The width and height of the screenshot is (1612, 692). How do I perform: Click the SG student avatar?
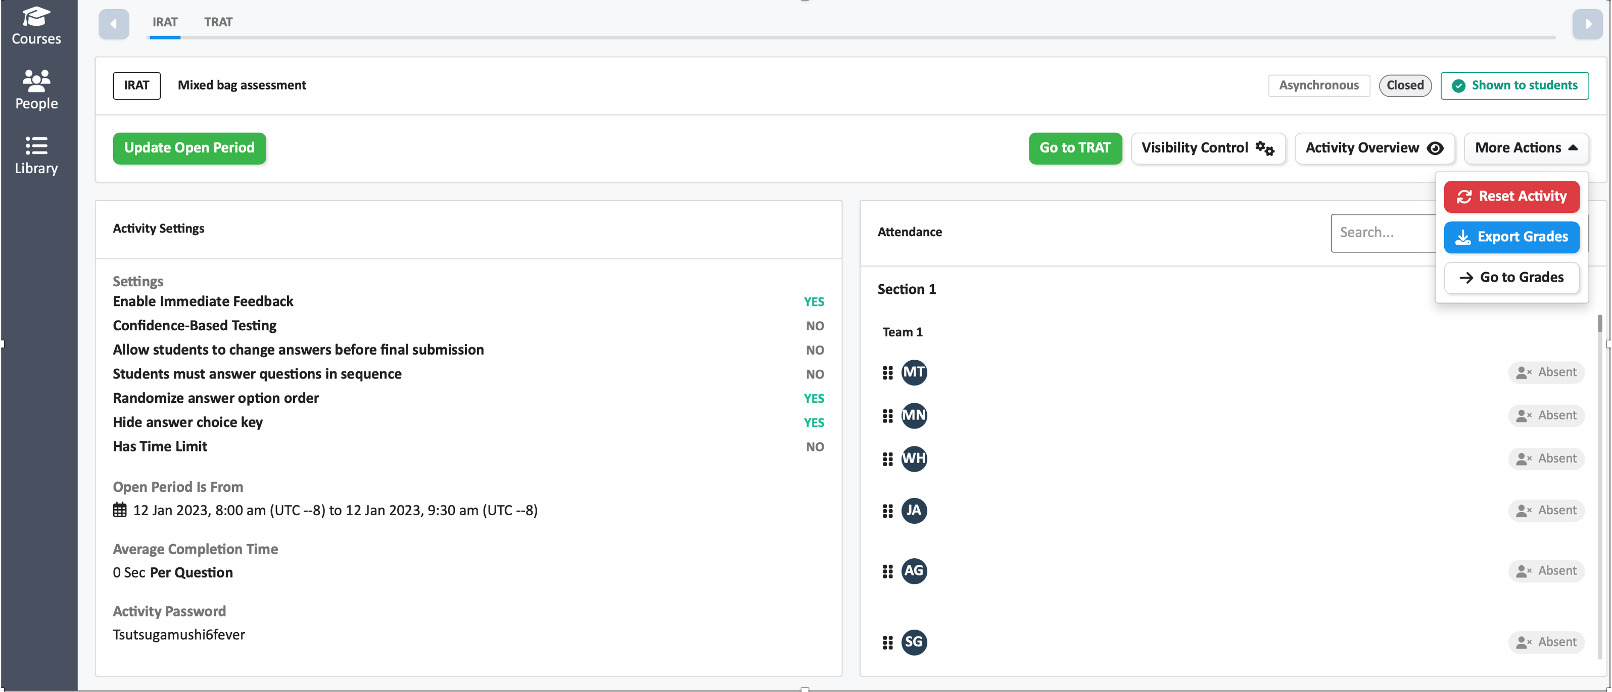point(914,642)
